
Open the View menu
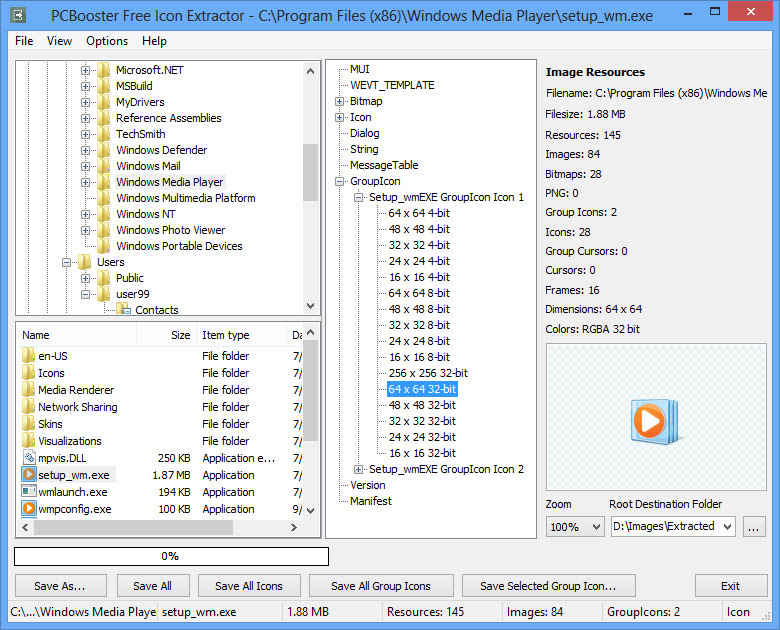[x=59, y=41]
